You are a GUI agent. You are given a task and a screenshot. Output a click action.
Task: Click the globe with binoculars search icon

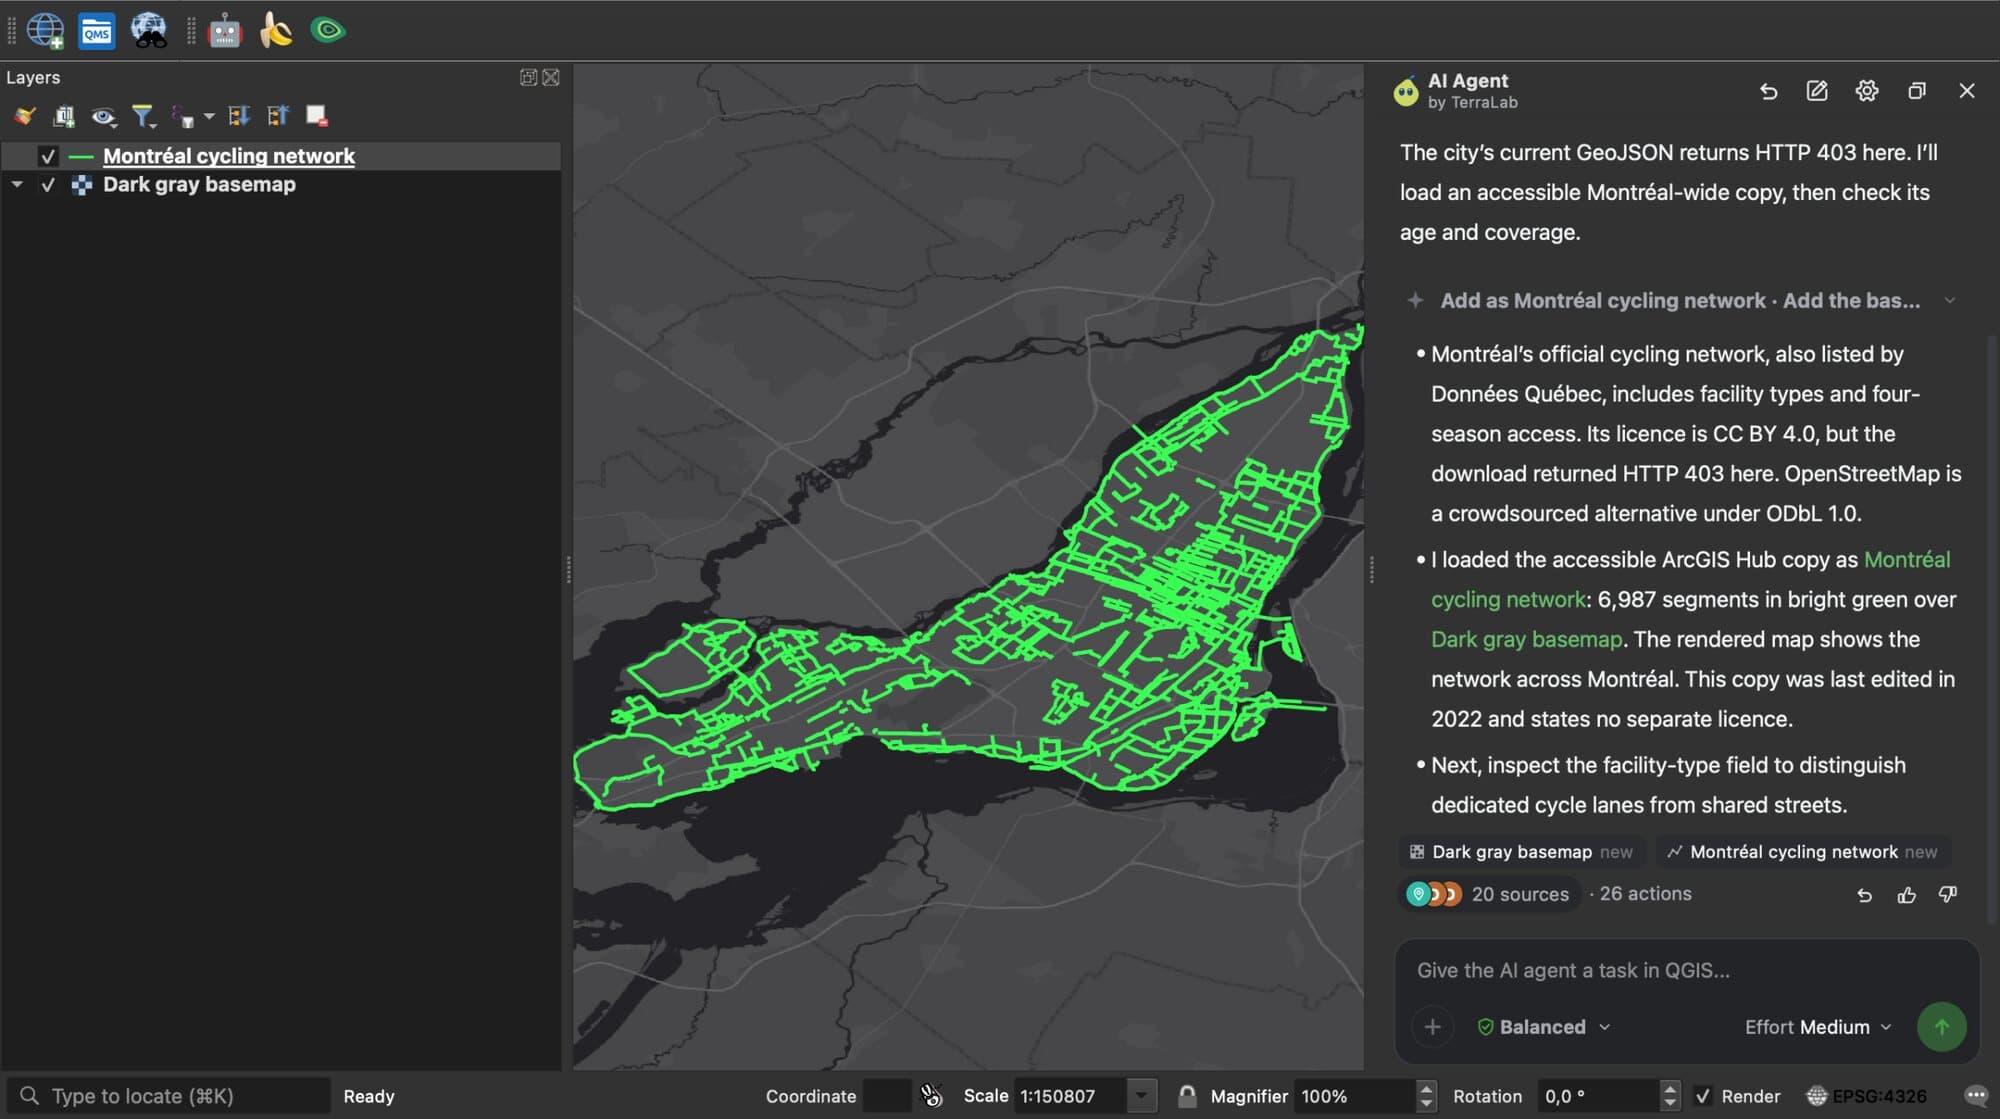(x=149, y=30)
